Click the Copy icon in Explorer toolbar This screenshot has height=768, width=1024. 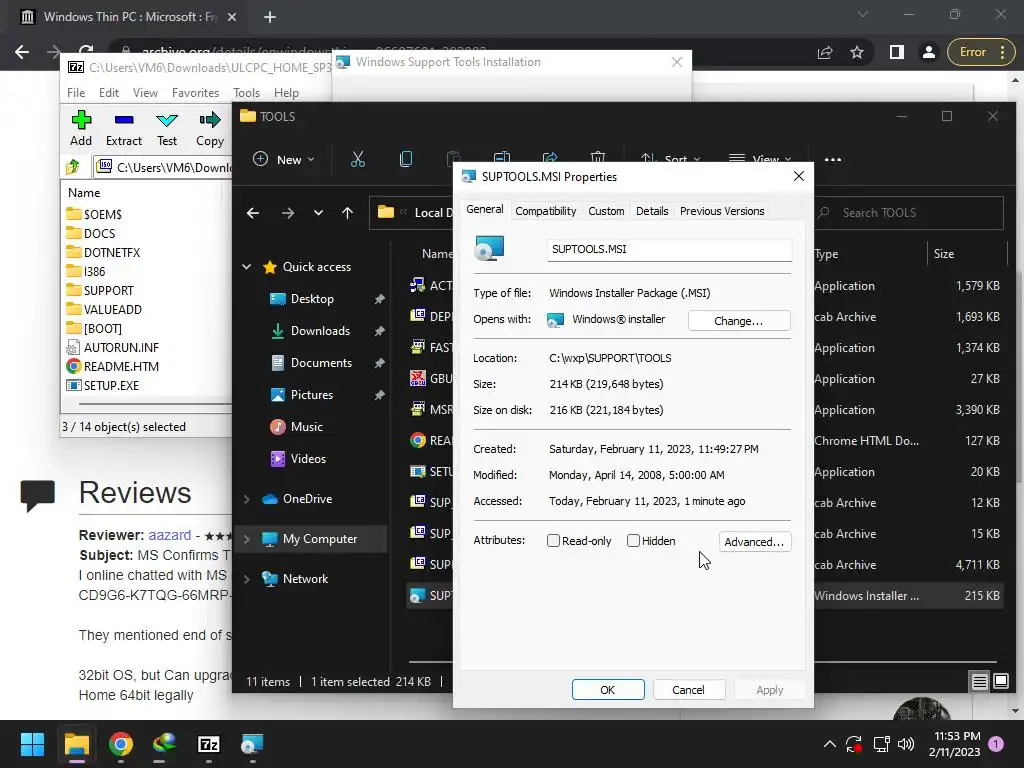tap(406, 159)
